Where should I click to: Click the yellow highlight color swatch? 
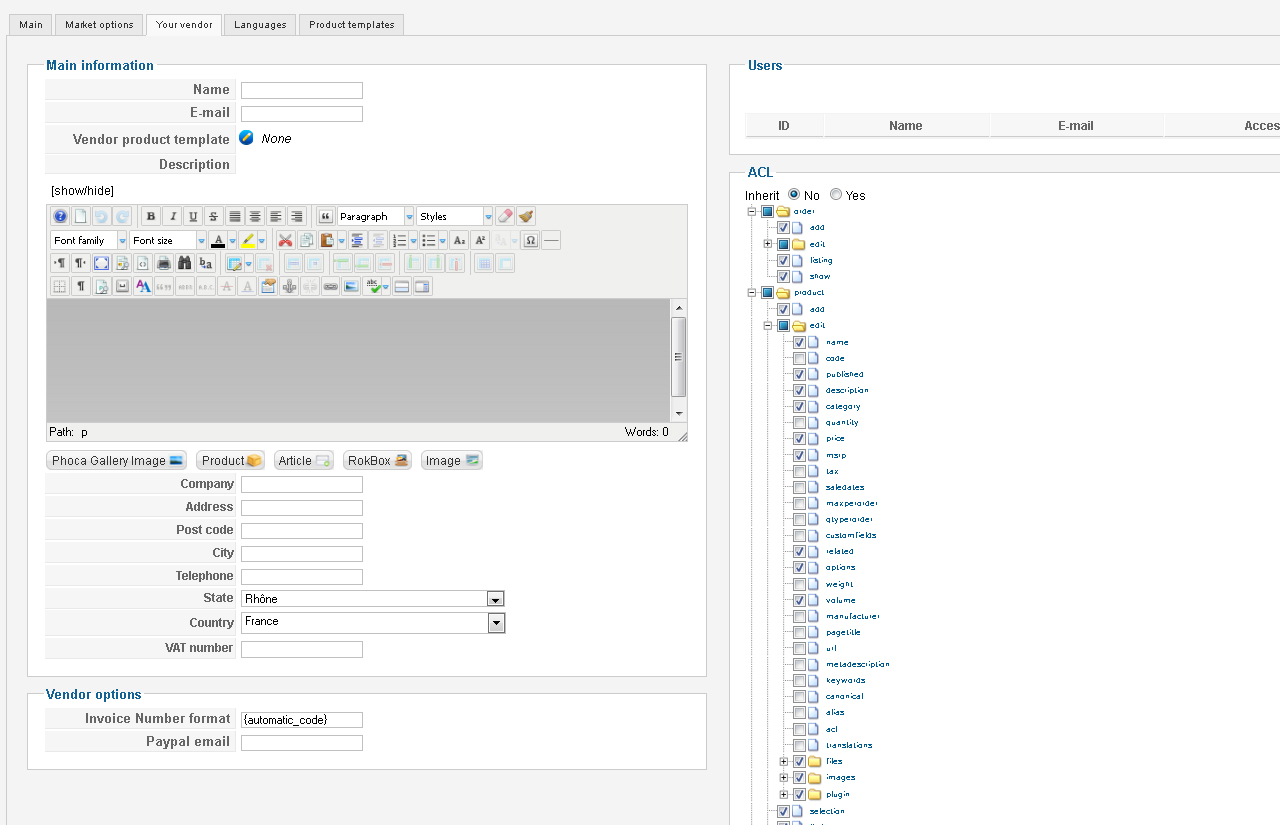pos(248,240)
